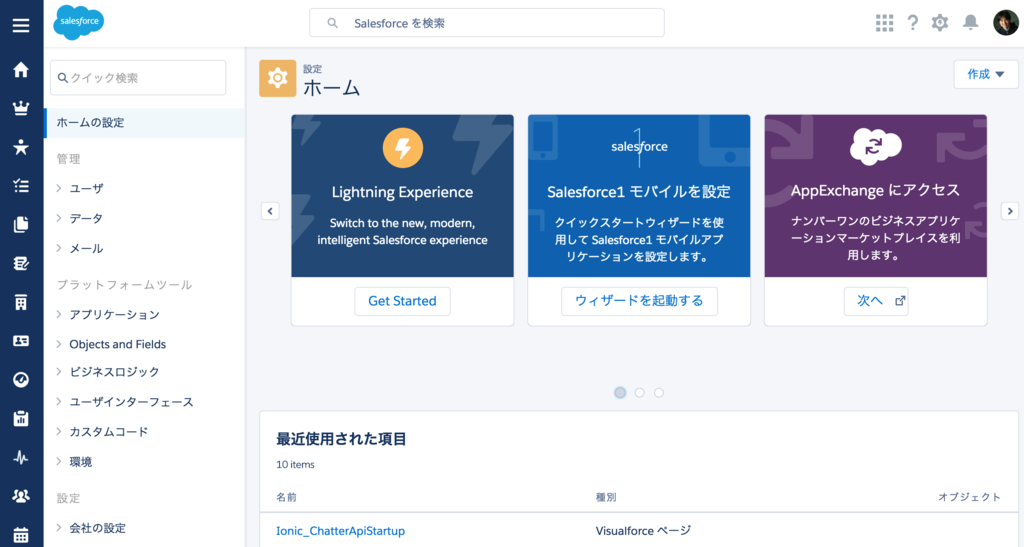Viewport: 1024px width, 547px height.
Task: Click the 次へ AppExchange button
Action: [x=876, y=301]
